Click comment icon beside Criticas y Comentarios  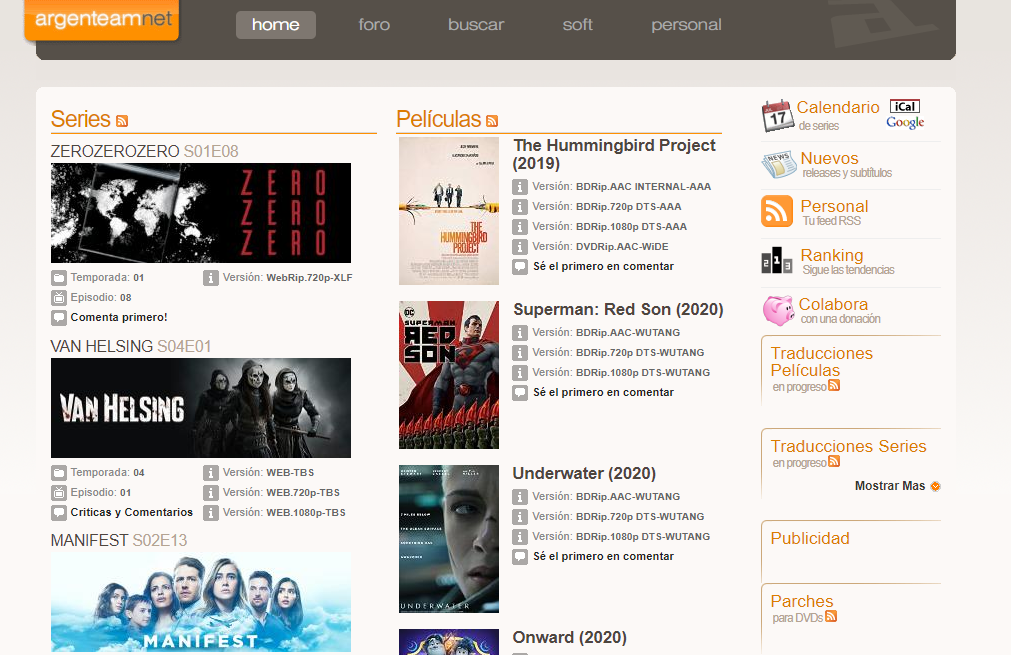point(59,513)
